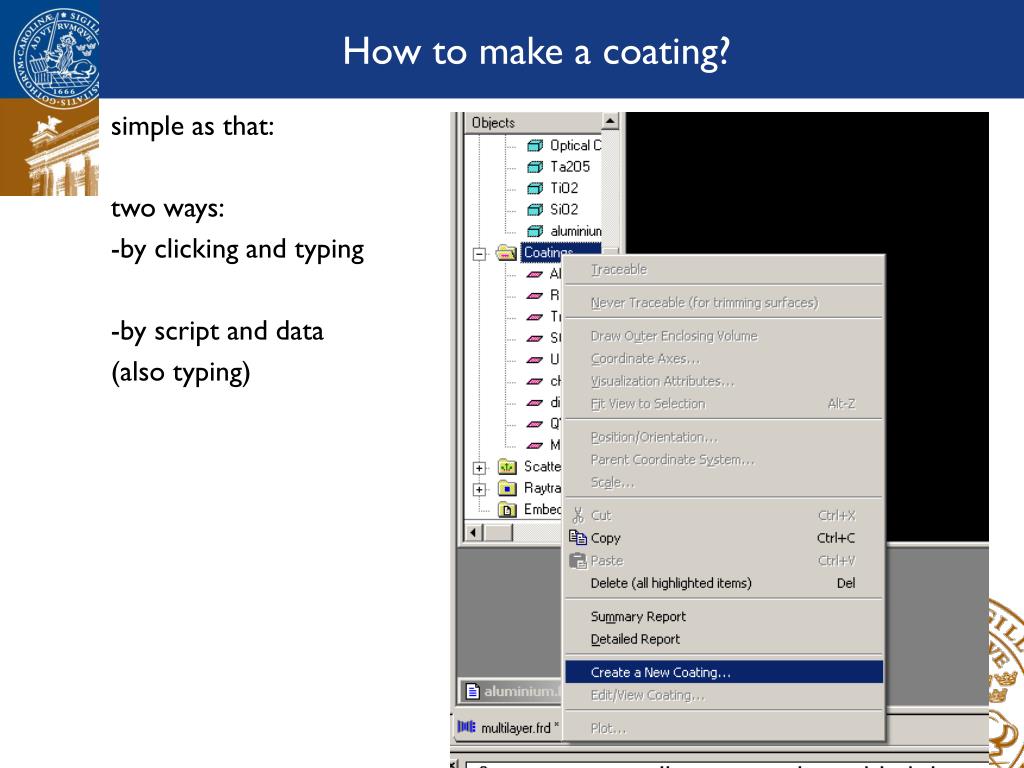Click the multilayer.frd document icon
The height and width of the screenshot is (768, 1024).
click(x=466, y=727)
